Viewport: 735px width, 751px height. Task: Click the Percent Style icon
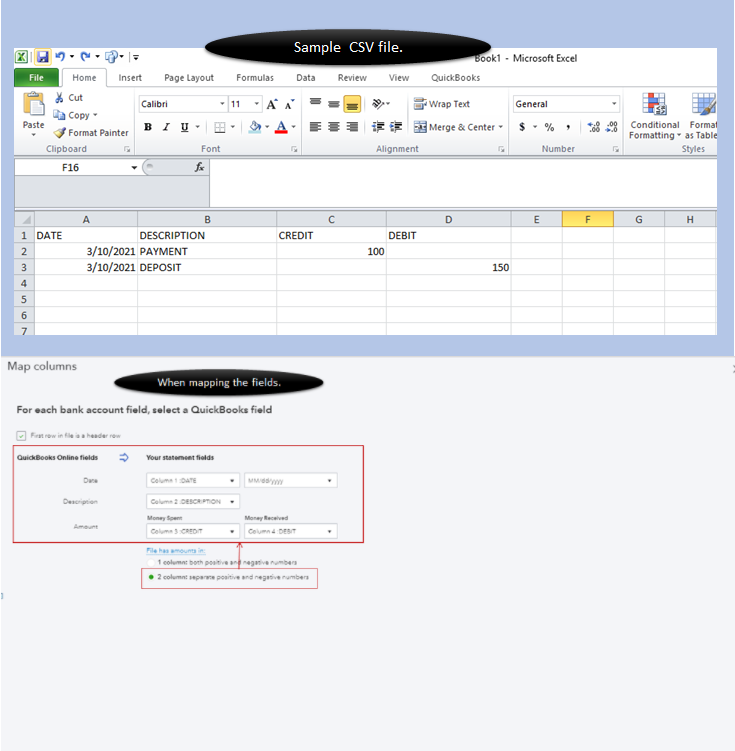click(x=549, y=127)
